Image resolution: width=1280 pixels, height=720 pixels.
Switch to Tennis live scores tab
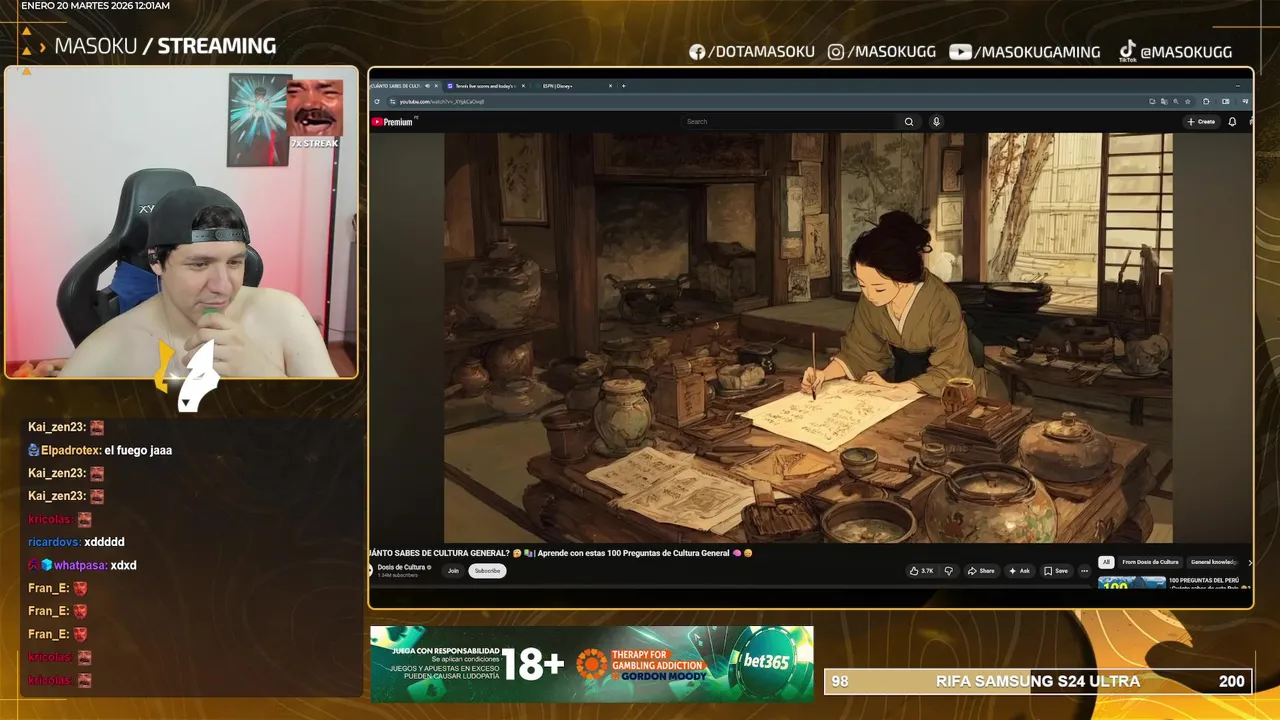pyautogui.click(x=483, y=86)
